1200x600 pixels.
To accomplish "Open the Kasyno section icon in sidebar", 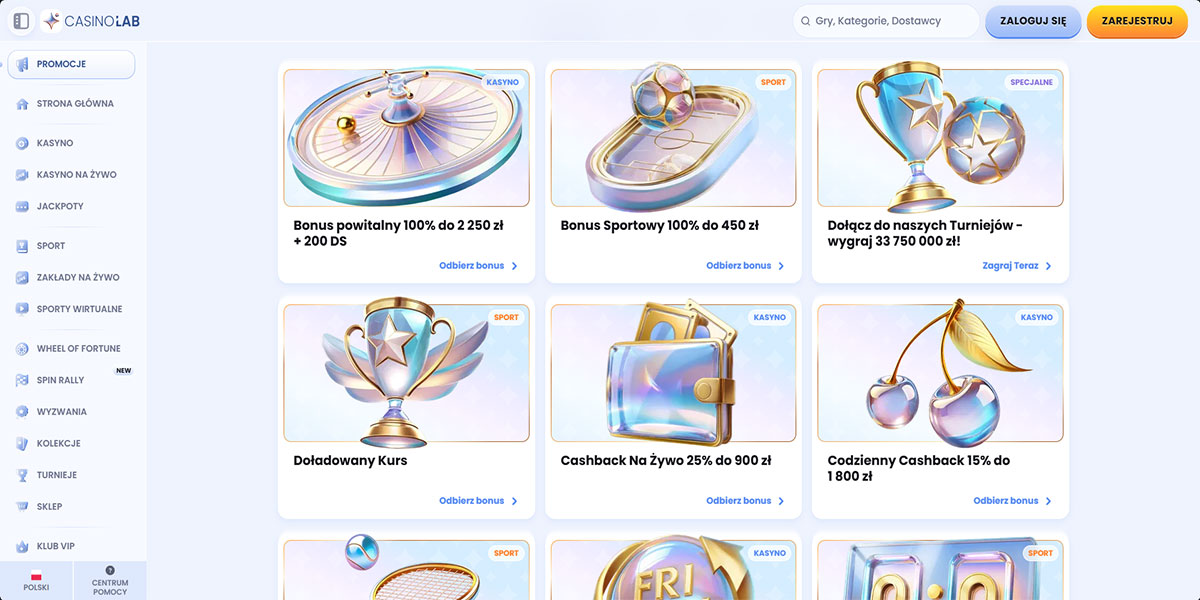I will [22, 143].
